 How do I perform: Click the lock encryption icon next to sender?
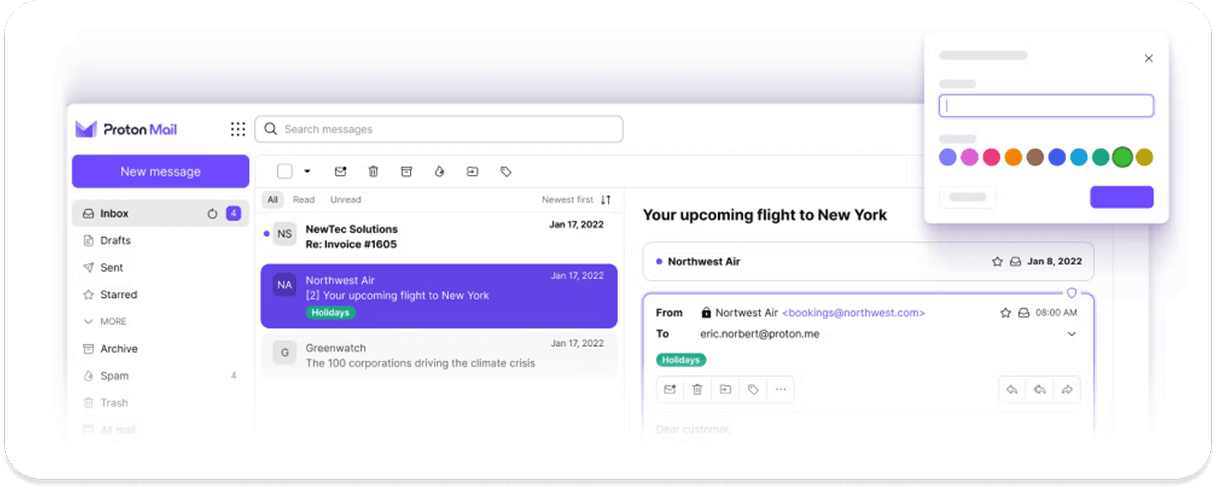pos(706,312)
